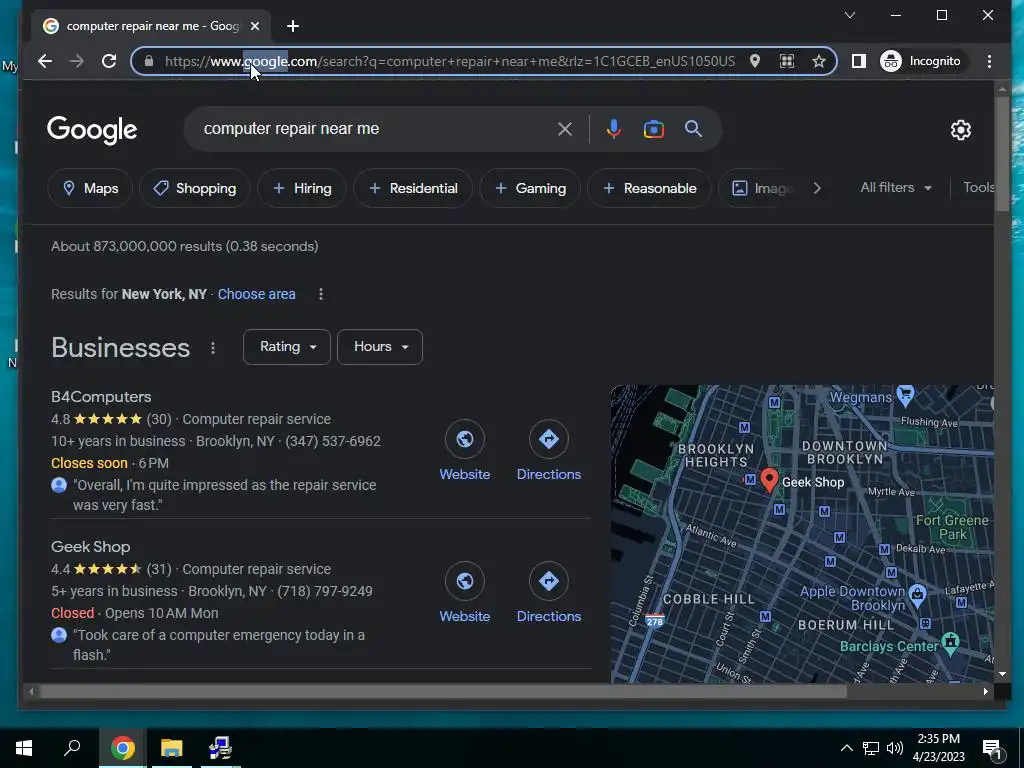Click the scroll-right arrow on horizontal scrollbar
Screen dimensions: 1024x768
tap(985, 692)
